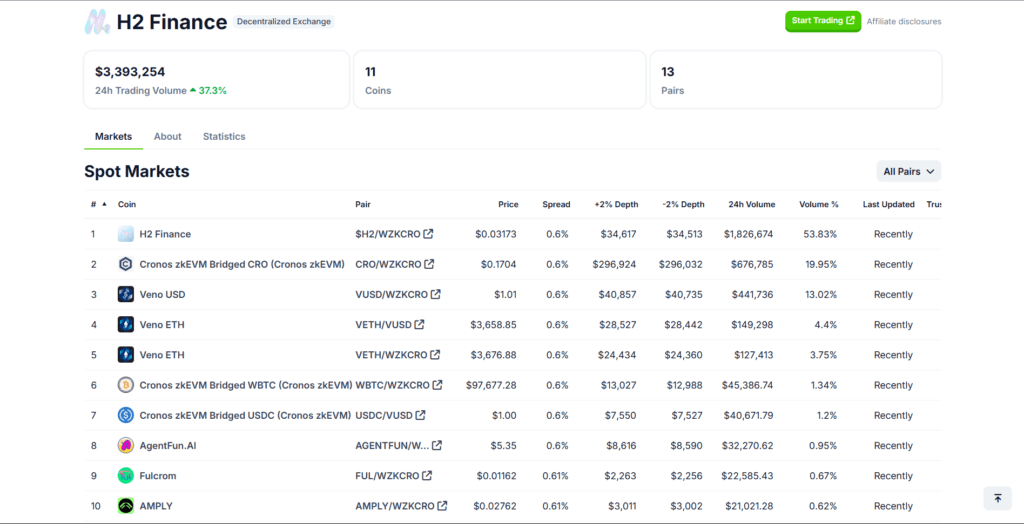
Task: Open external link icon for CRO/WZKCRO pair
Action: click(429, 264)
